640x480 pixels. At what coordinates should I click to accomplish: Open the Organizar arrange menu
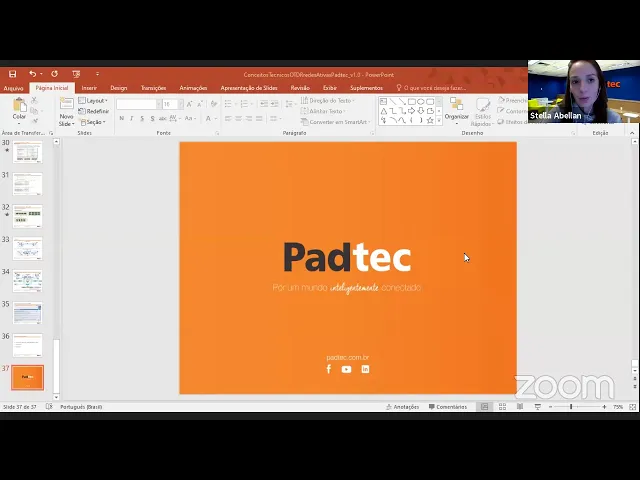click(x=457, y=111)
